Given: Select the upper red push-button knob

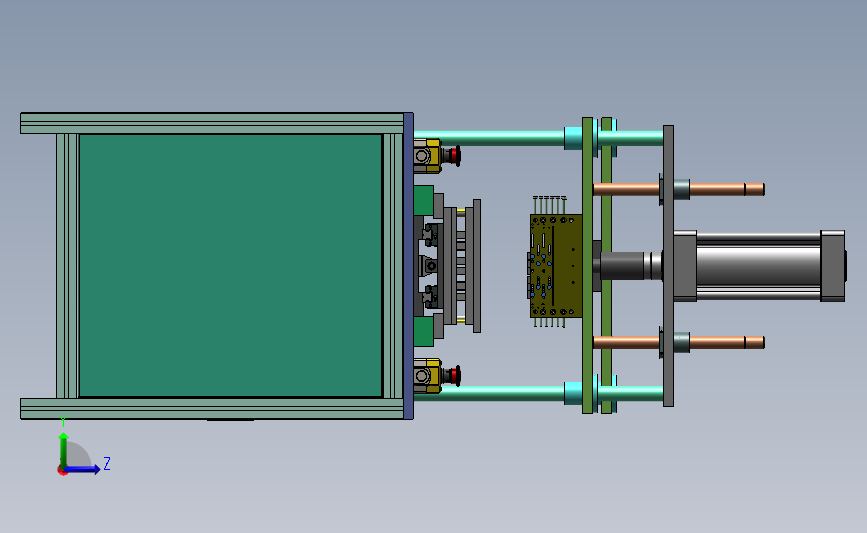Looking at the screenshot, I should (x=454, y=155).
